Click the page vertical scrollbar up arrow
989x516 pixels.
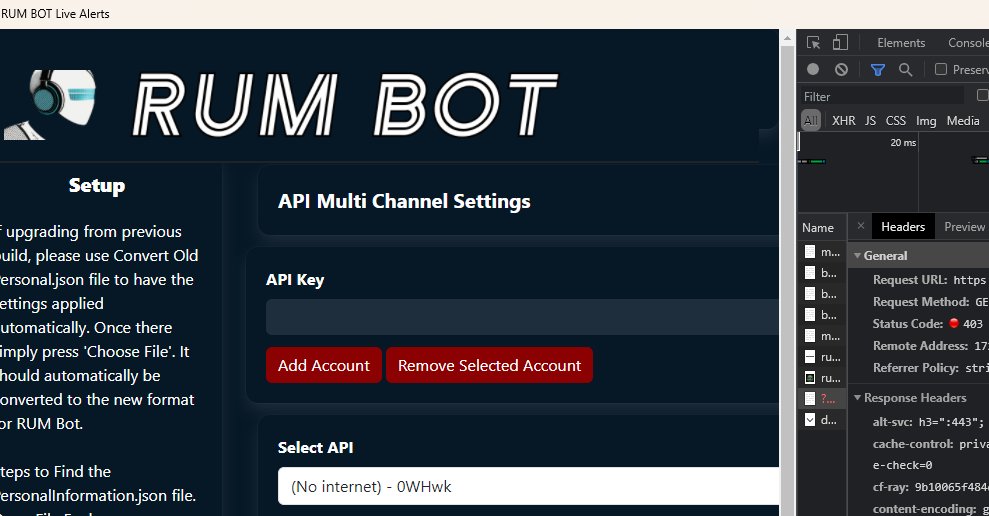(x=787, y=38)
